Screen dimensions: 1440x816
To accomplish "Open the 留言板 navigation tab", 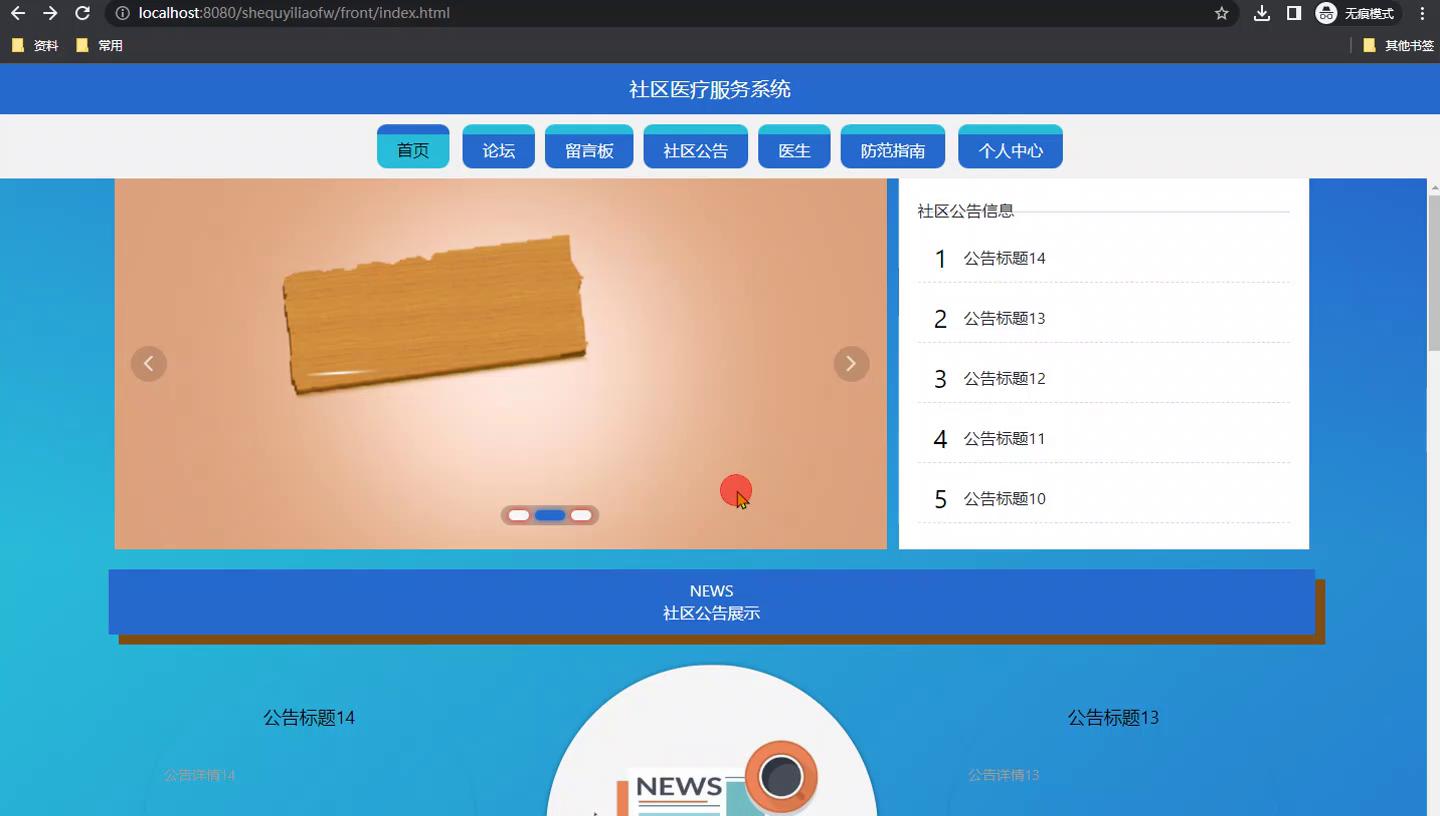I will click(x=589, y=146).
